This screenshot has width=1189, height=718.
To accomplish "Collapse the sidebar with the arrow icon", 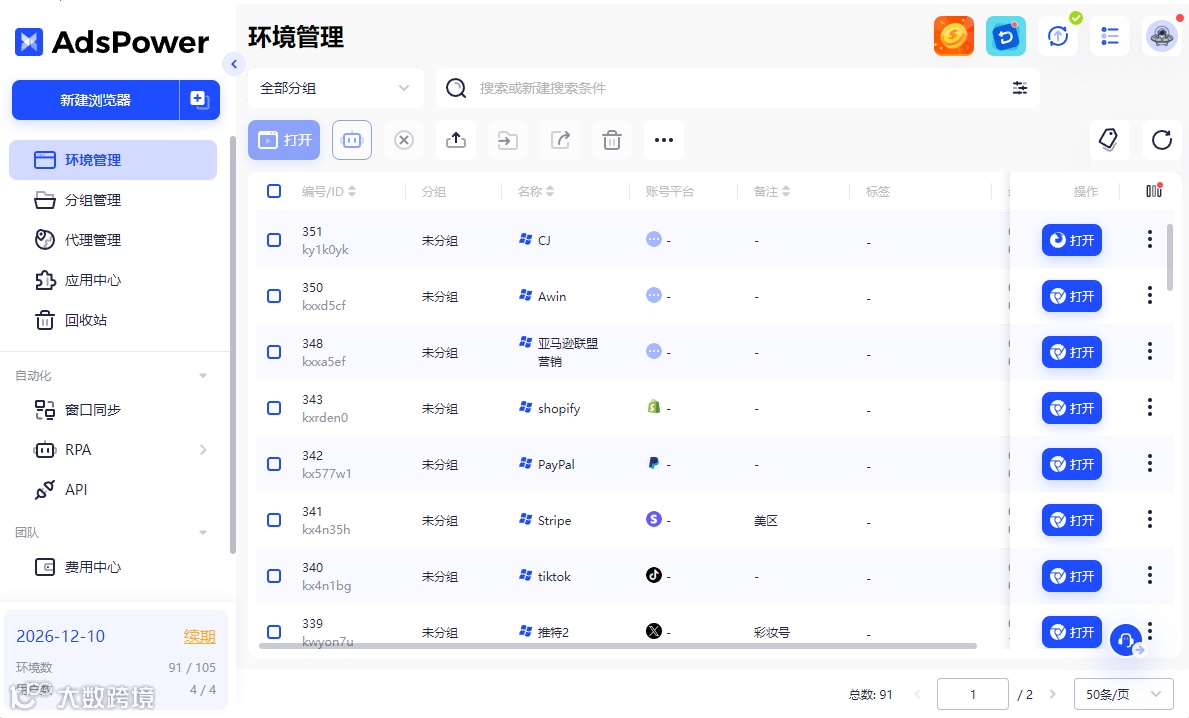I will (x=234, y=64).
